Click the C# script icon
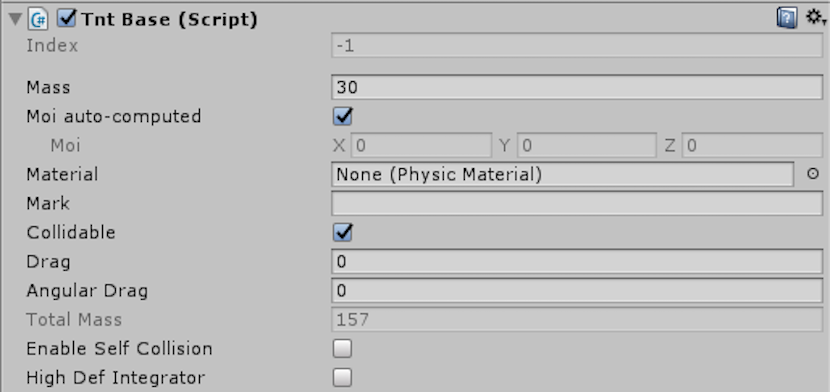This screenshot has width=830, height=392. pyautogui.click(x=39, y=20)
